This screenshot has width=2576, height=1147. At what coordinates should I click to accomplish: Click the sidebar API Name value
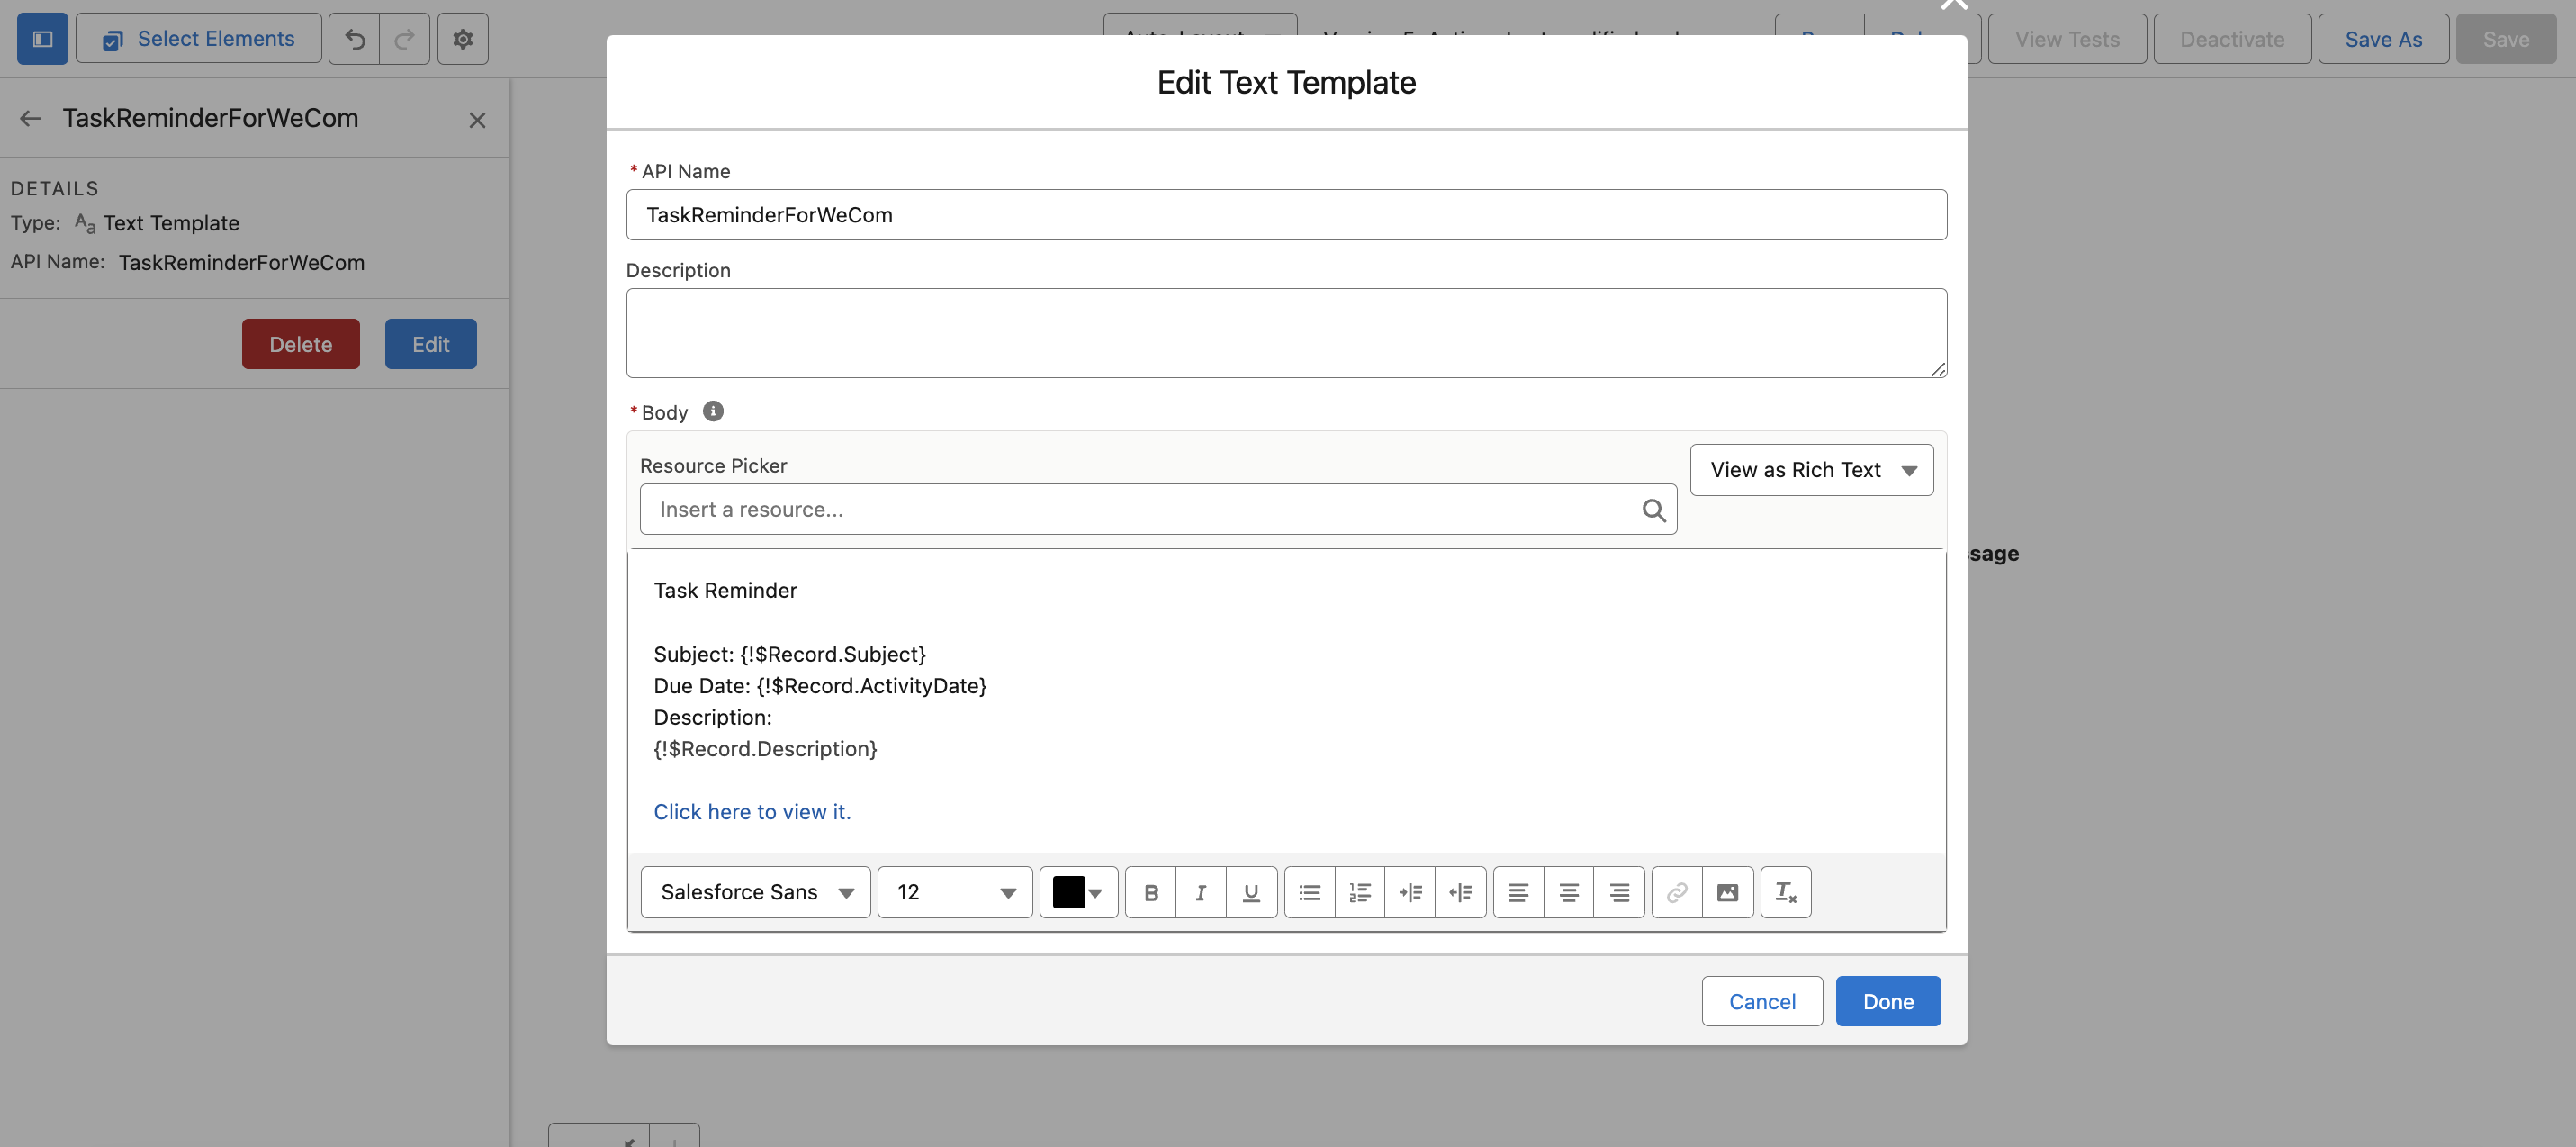click(242, 262)
